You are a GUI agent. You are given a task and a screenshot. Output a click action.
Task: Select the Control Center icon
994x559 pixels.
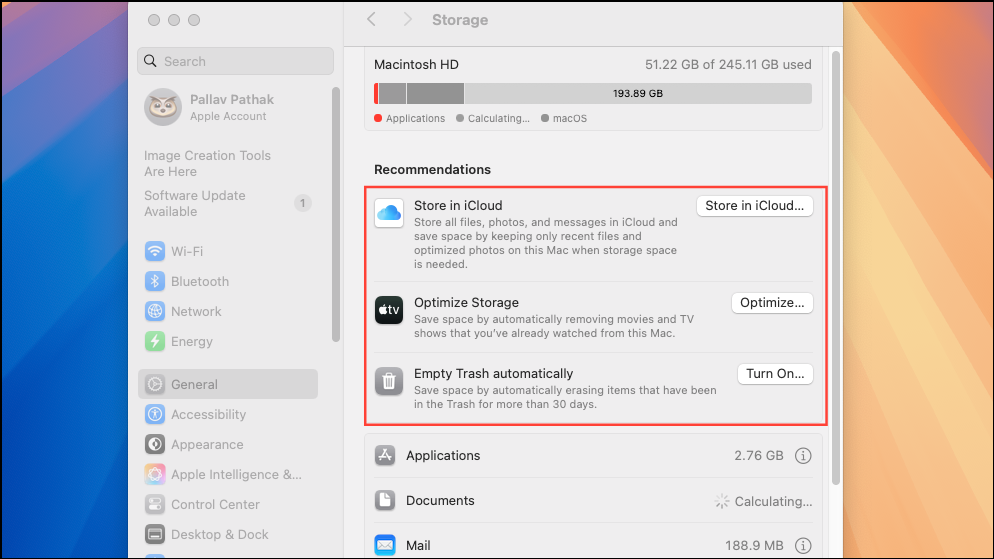pyautogui.click(x=155, y=504)
